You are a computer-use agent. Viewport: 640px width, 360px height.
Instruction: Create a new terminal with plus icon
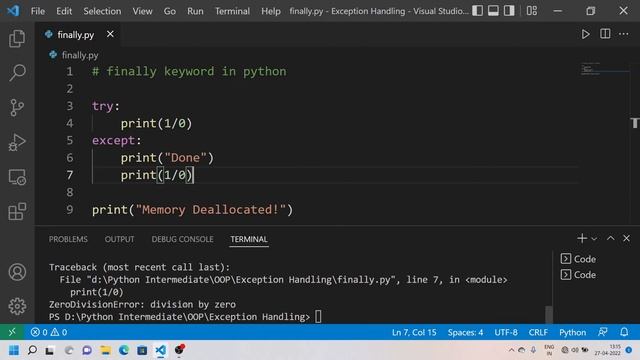[x=582, y=238]
